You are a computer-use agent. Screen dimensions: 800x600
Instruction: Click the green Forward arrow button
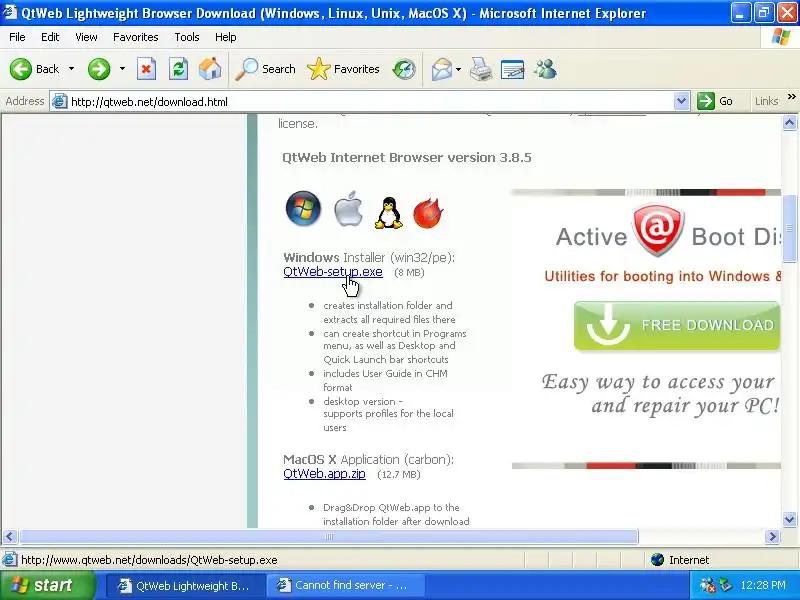point(99,69)
